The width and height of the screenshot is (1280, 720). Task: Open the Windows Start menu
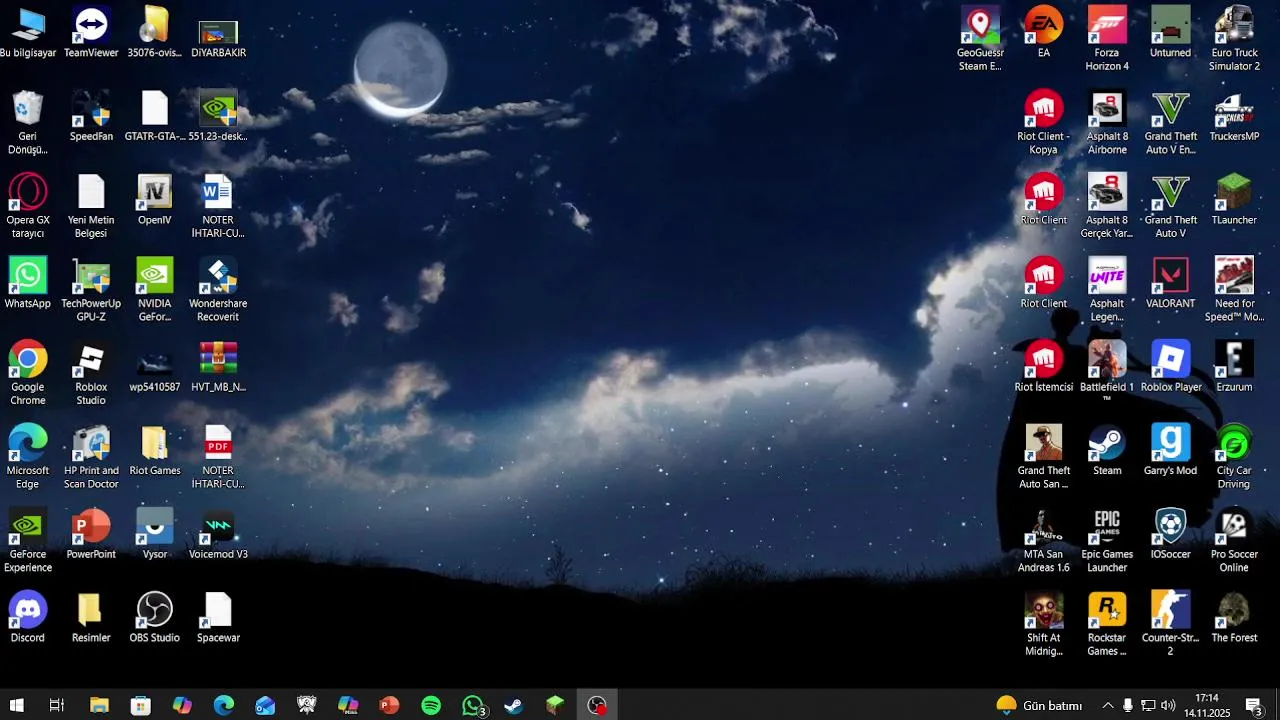pos(17,706)
